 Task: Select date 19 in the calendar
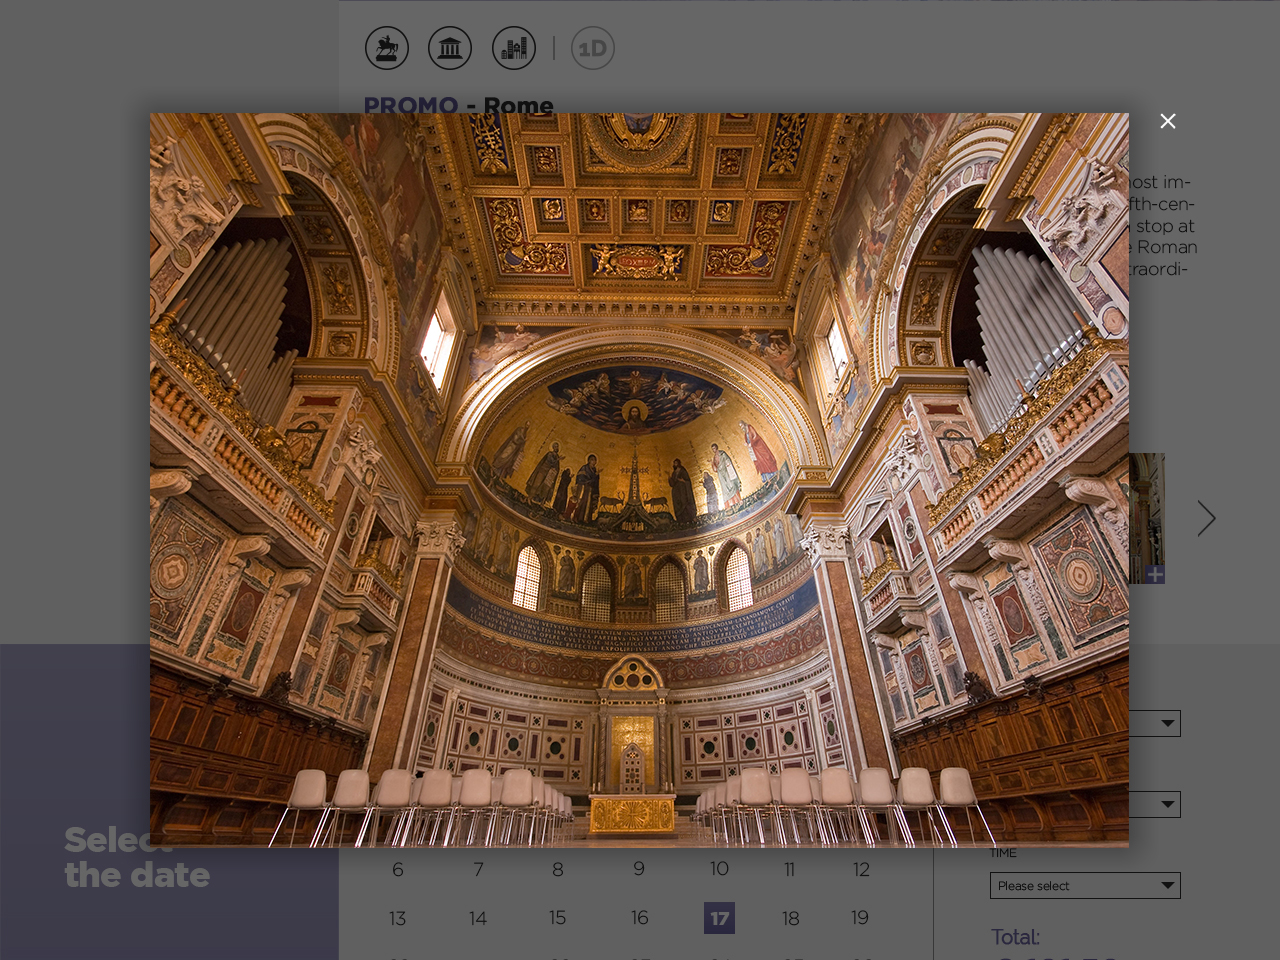point(860,918)
